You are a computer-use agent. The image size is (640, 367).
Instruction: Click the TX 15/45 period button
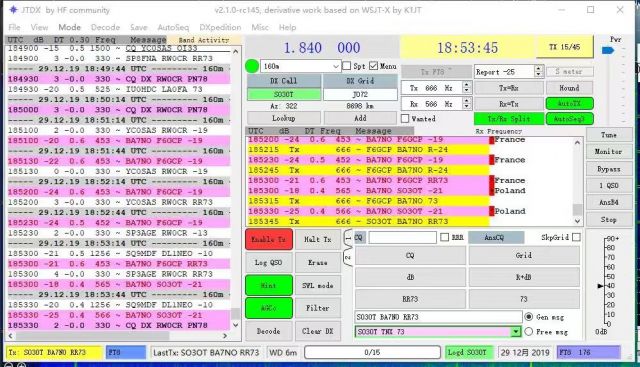[564, 47]
